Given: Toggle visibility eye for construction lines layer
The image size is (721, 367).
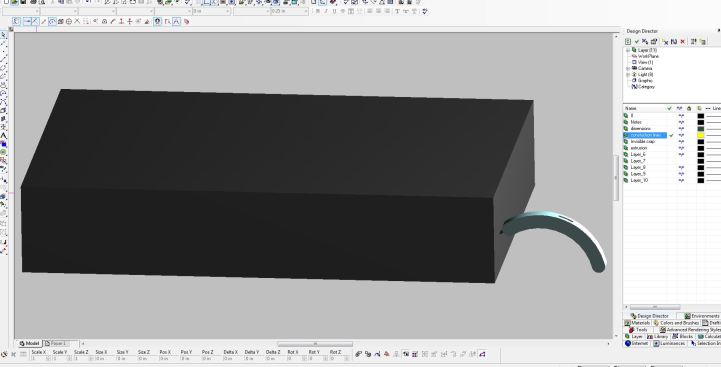Looking at the screenshot, I should [x=681, y=135].
